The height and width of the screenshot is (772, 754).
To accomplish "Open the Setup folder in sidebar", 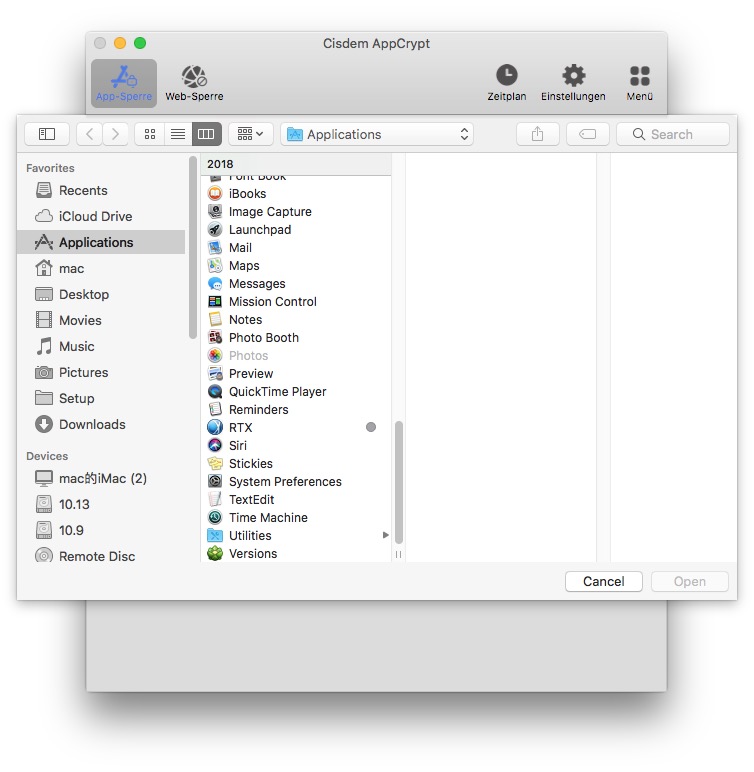I will coord(101,398).
